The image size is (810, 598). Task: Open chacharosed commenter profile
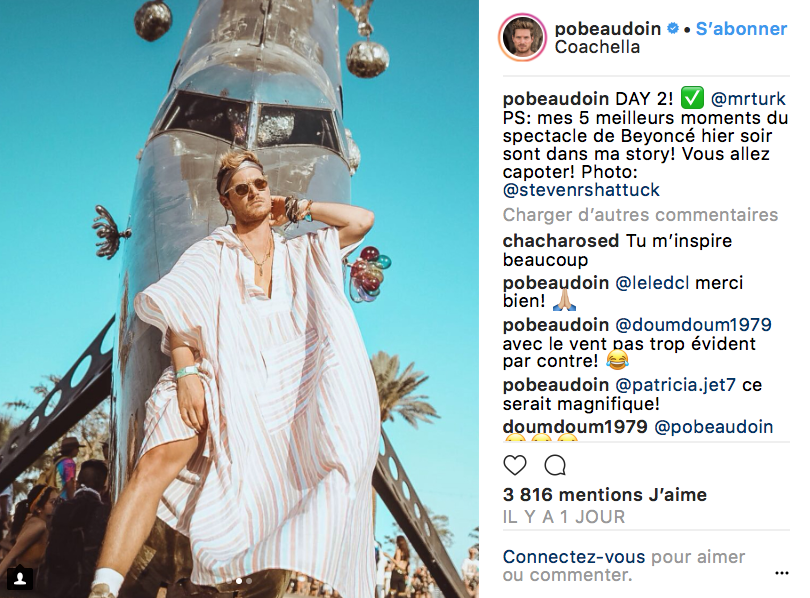560,241
